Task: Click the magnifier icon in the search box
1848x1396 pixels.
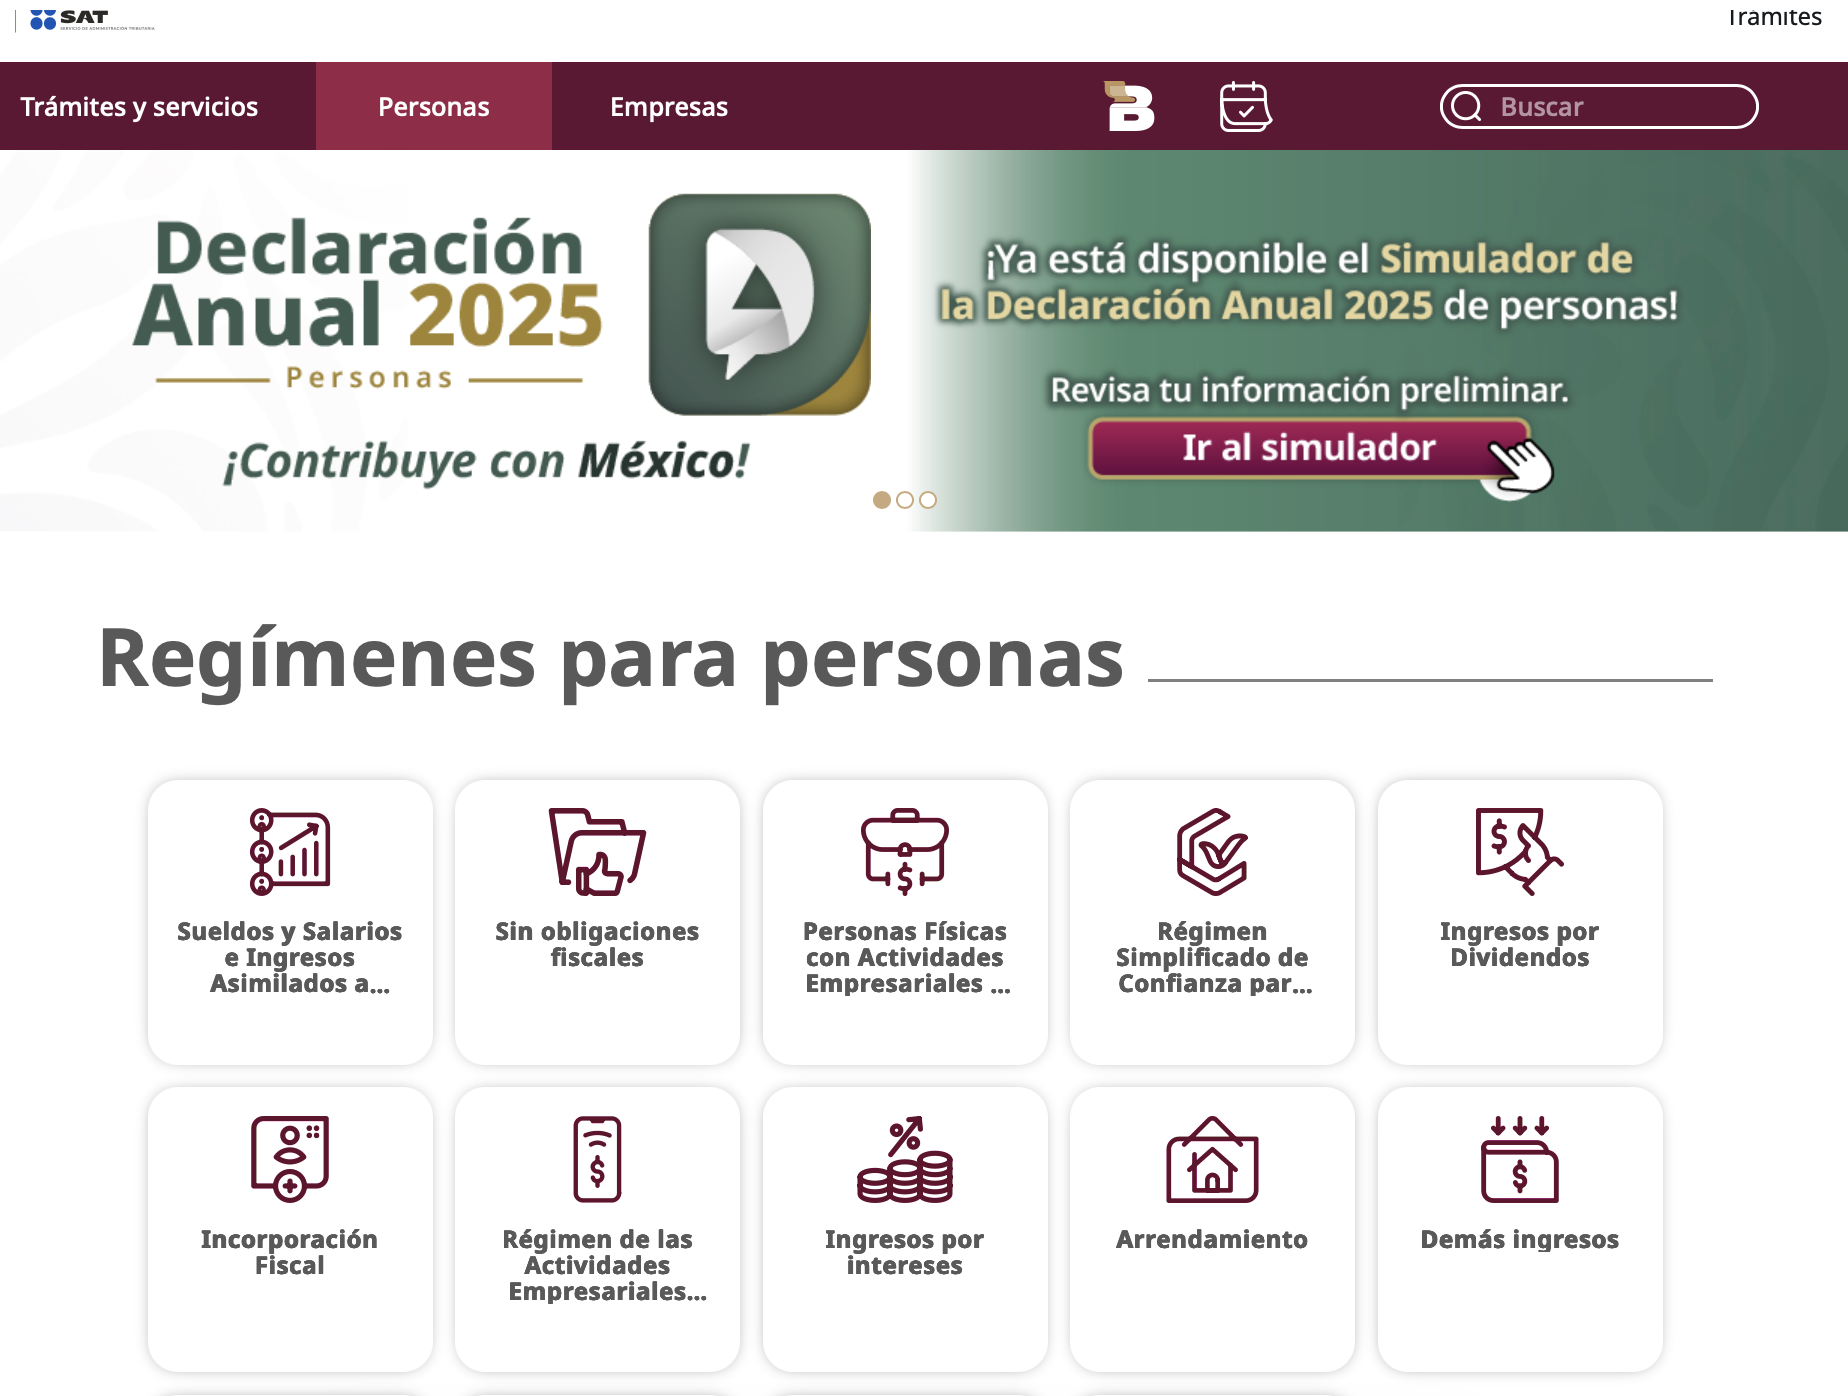Action: [1467, 106]
